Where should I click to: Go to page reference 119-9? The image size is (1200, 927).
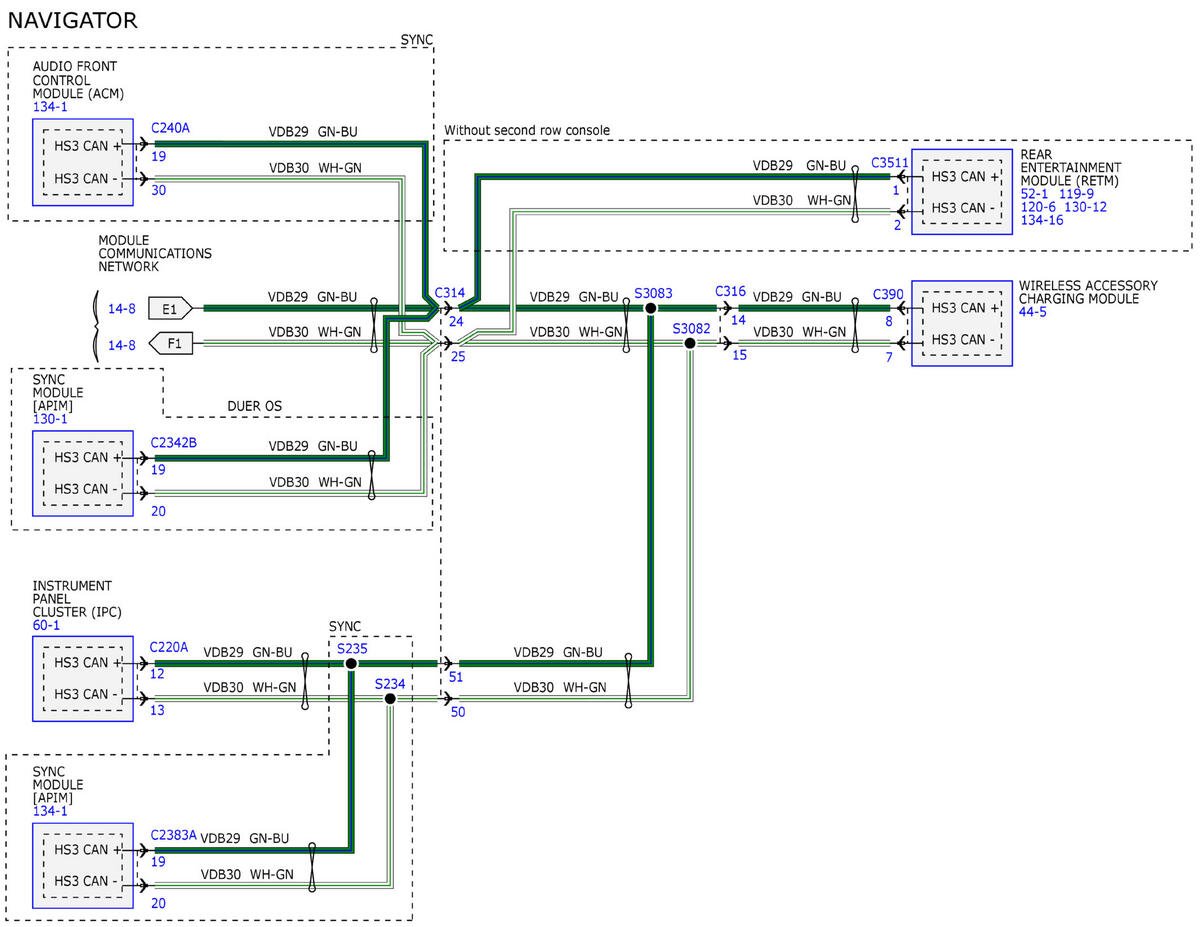[x=1076, y=193]
